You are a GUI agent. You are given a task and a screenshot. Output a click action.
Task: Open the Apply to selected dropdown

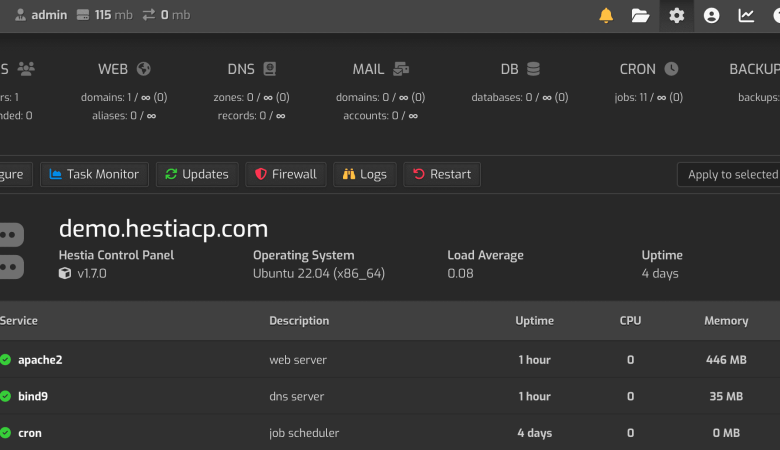pos(729,175)
